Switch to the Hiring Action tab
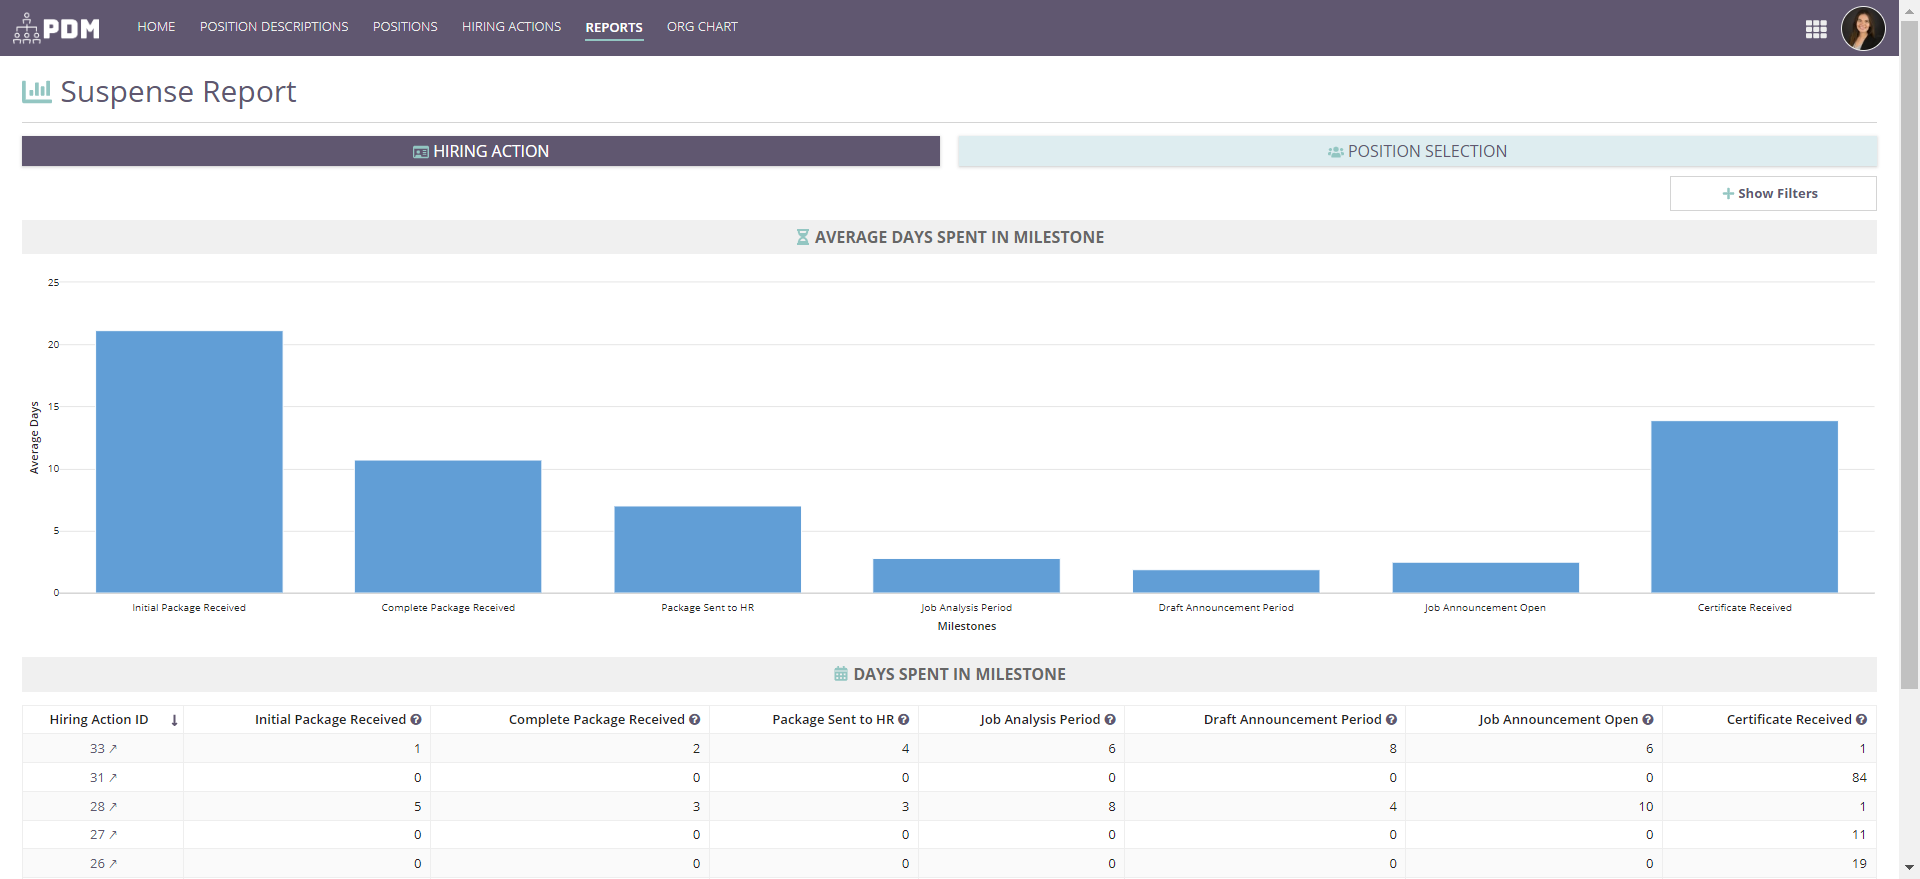Image resolution: width=1920 pixels, height=879 pixels. (x=481, y=151)
